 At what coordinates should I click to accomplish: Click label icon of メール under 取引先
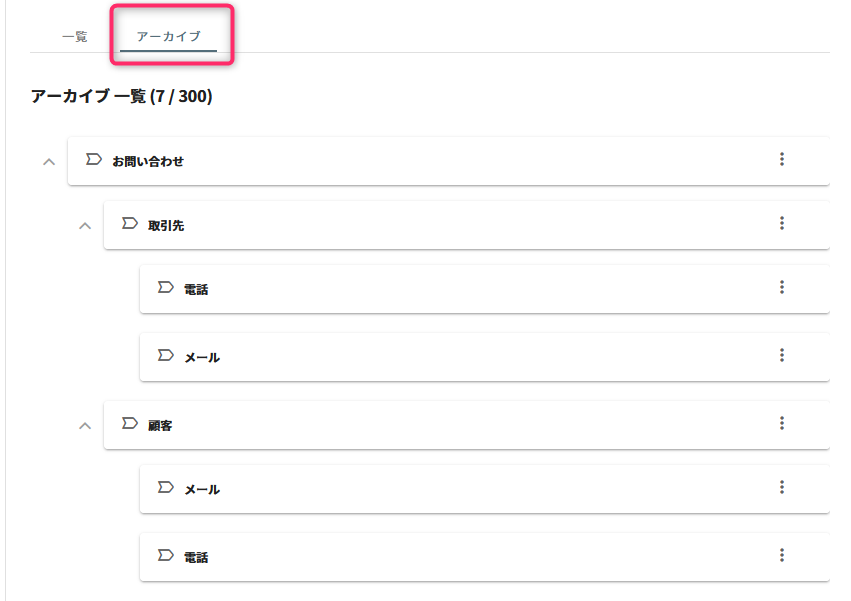(x=166, y=355)
